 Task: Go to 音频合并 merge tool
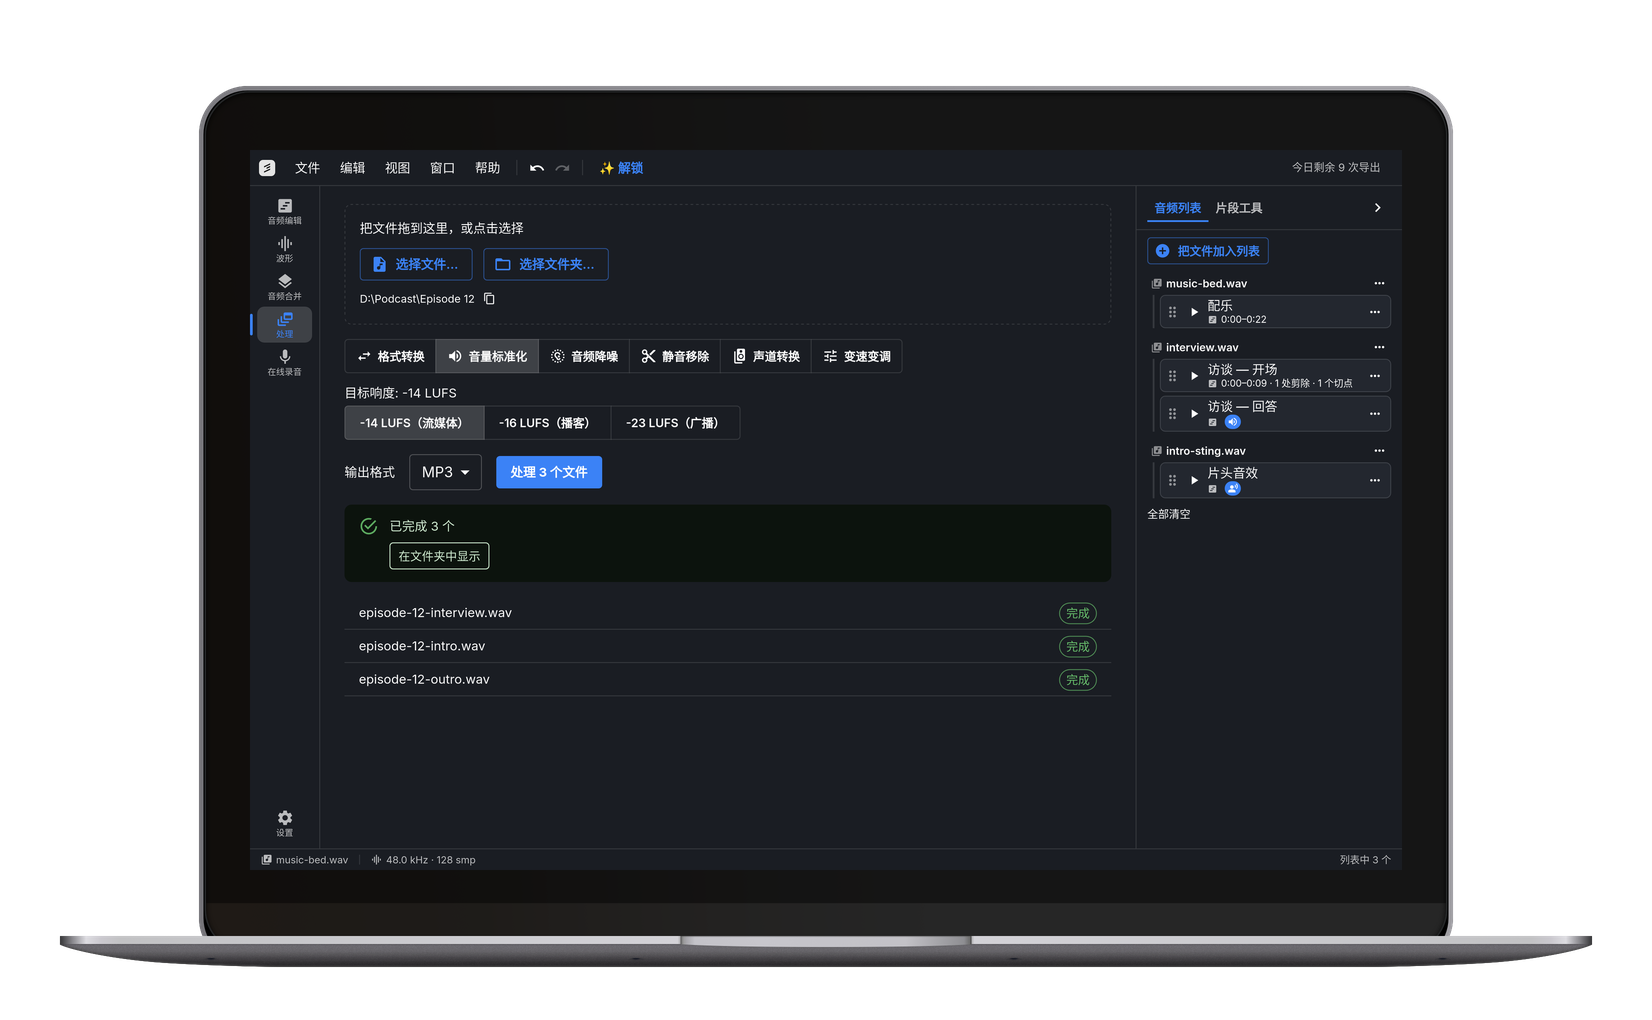tap(284, 287)
